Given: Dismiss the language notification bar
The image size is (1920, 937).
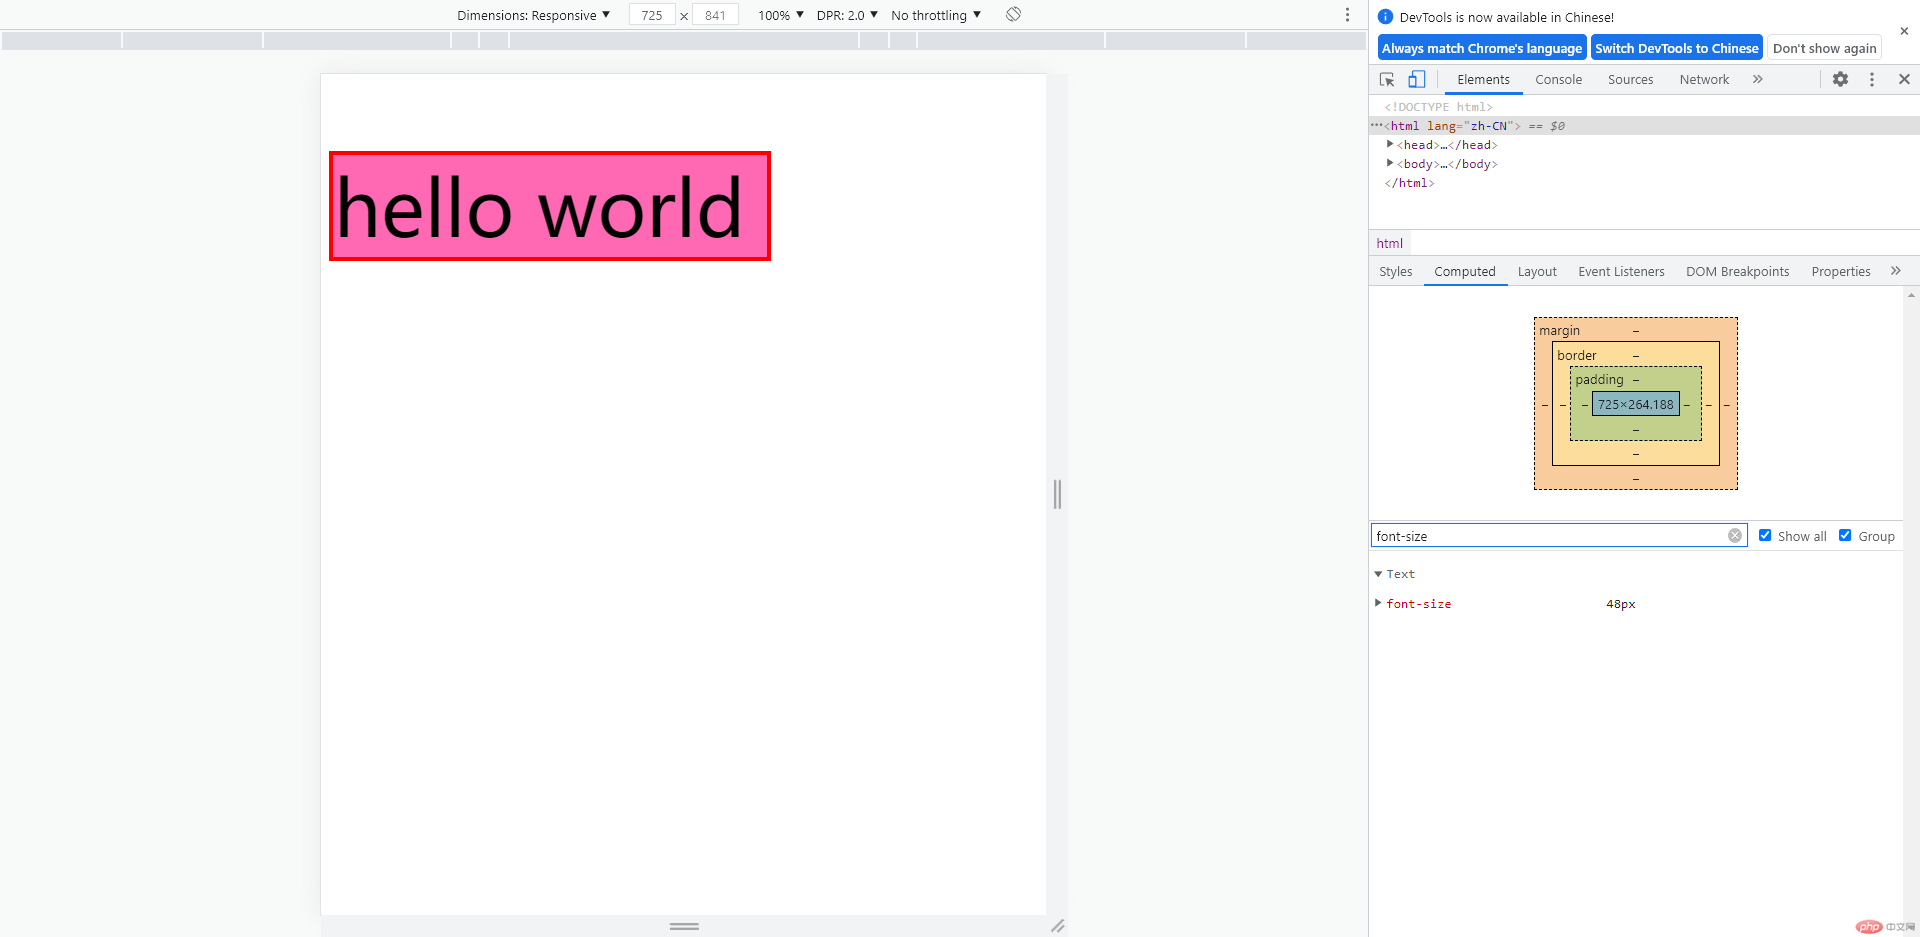Looking at the screenshot, I should click(x=1904, y=31).
